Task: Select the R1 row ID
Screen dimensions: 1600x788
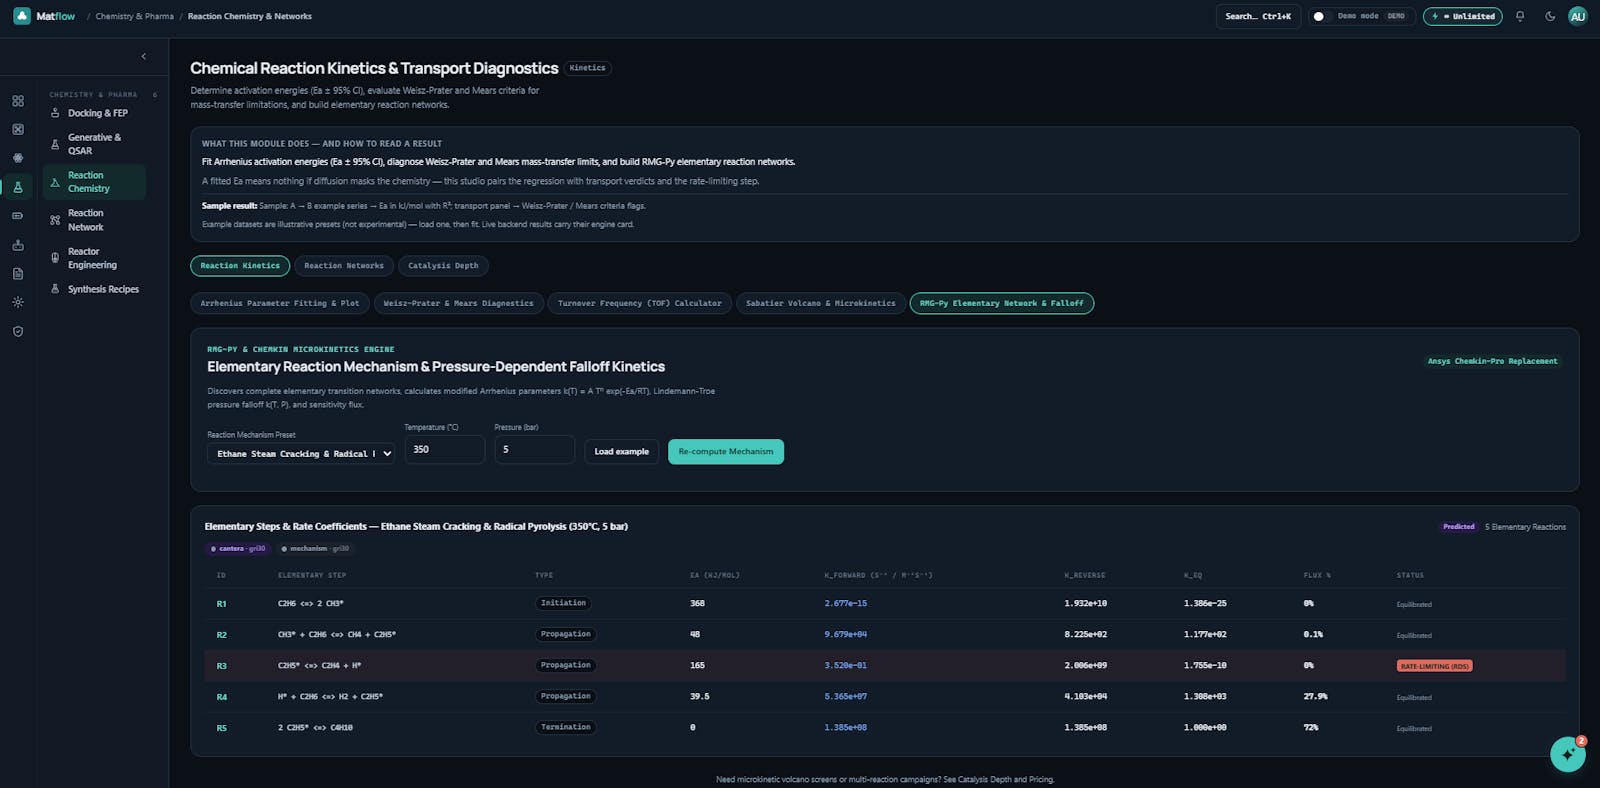Action: (x=222, y=604)
